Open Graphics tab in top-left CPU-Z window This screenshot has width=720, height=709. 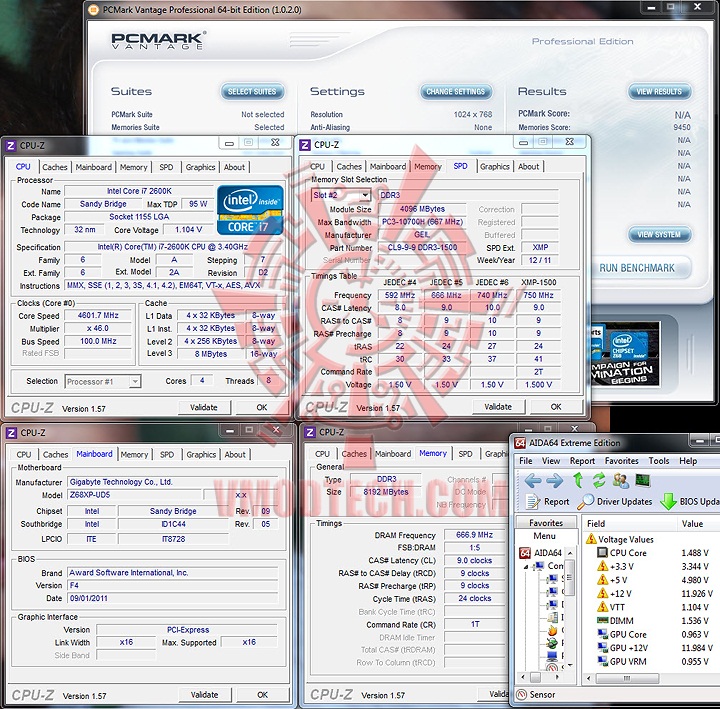pyautogui.click(x=200, y=167)
